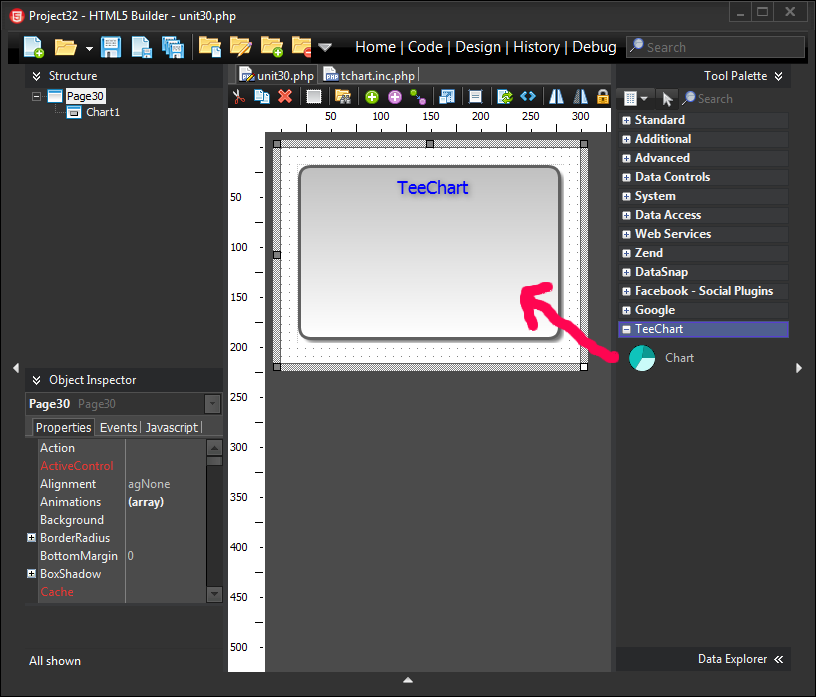The height and width of the screenshot is (697, 816).
Task: Save the file with the floppy icon
Action: pos(111,47)
